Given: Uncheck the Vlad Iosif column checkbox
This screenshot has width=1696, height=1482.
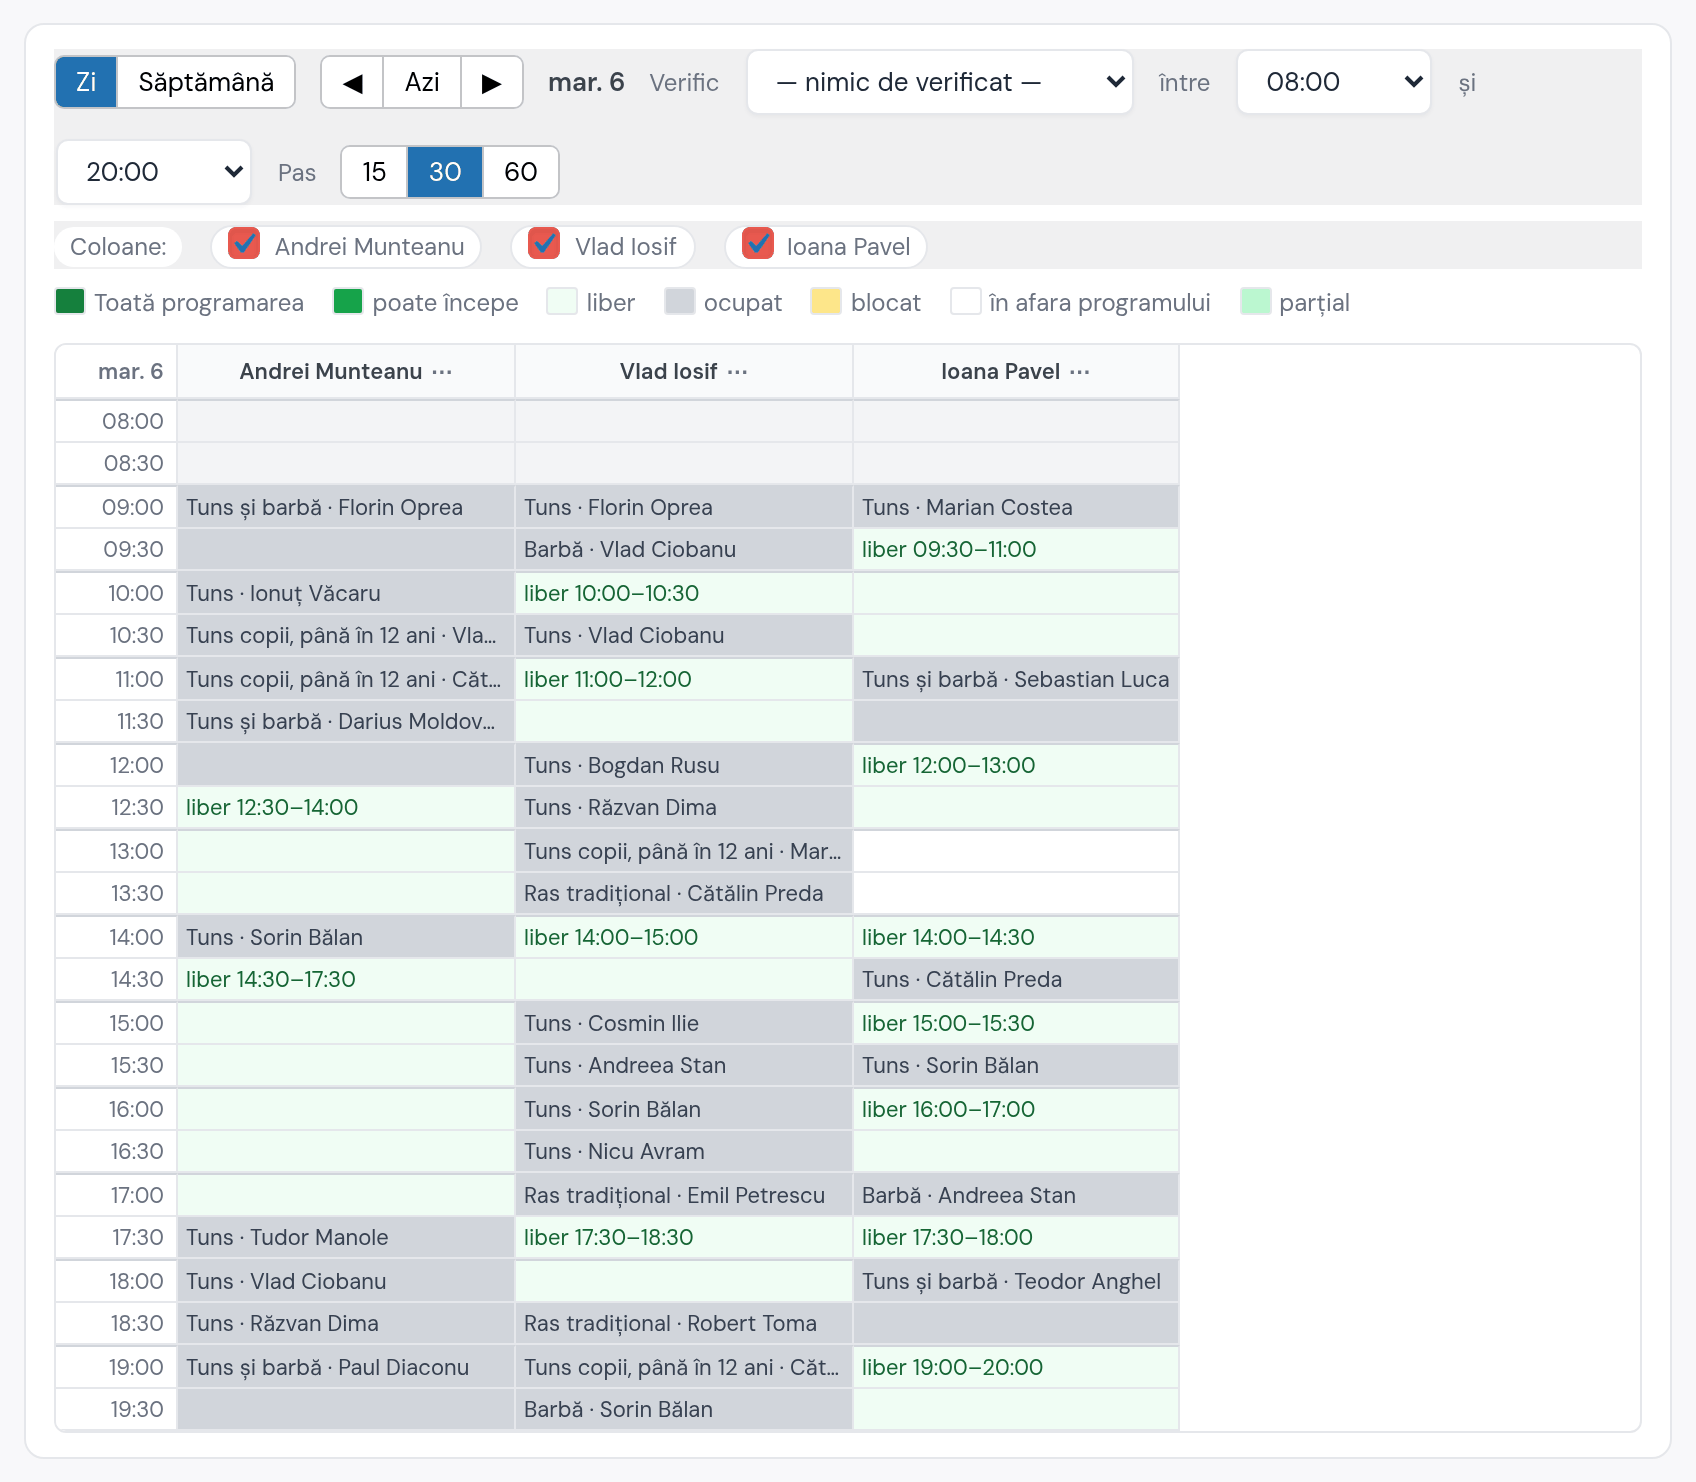Looking at the screenshot, I should point(544,243).
